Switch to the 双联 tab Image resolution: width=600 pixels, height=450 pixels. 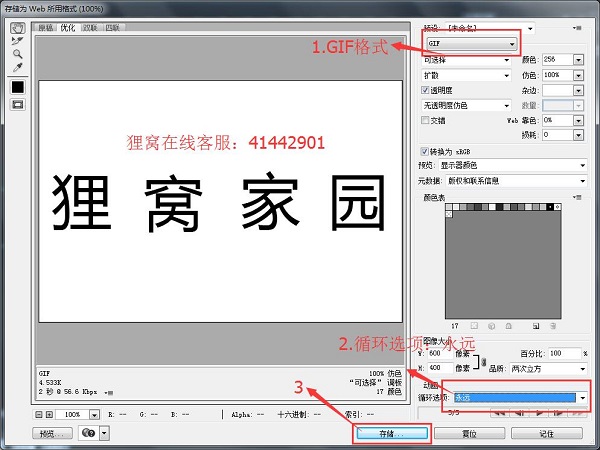click(x=91, y=28)
